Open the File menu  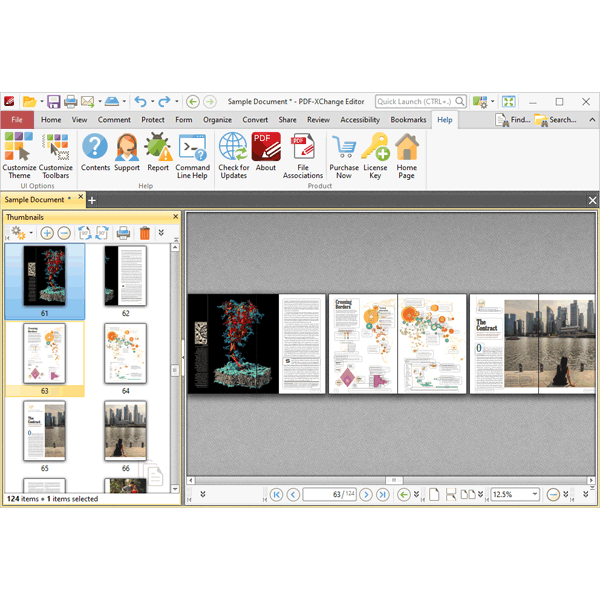16,120
